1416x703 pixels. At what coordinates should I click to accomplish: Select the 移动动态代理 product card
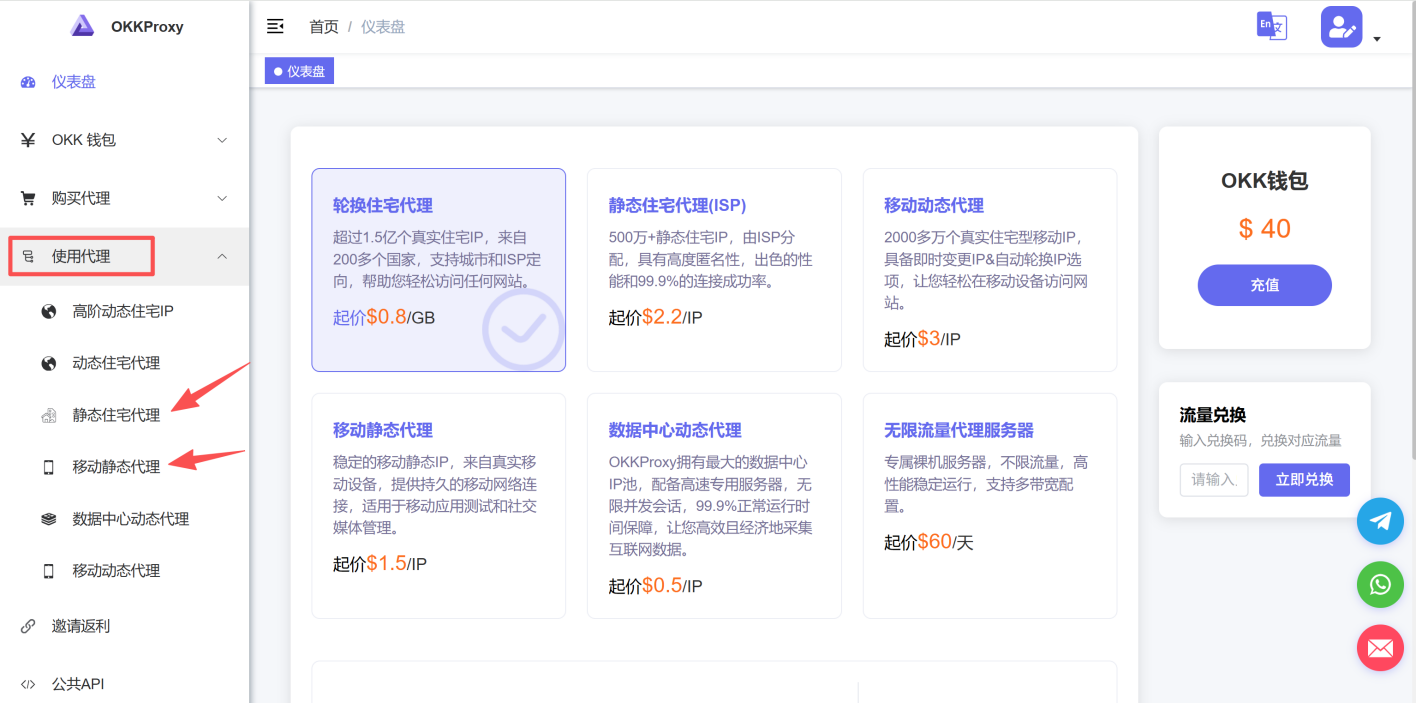pyautogui.click(x=990, y=270)
